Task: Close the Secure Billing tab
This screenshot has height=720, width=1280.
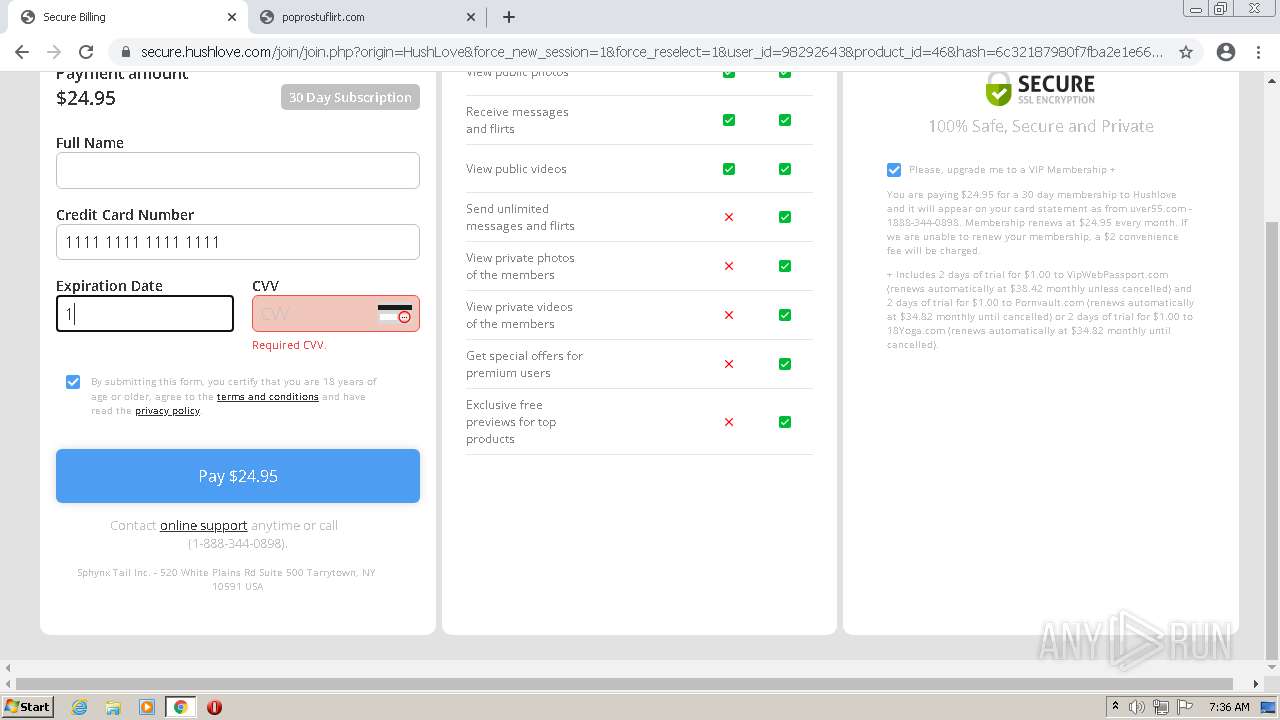Action: 232,17
